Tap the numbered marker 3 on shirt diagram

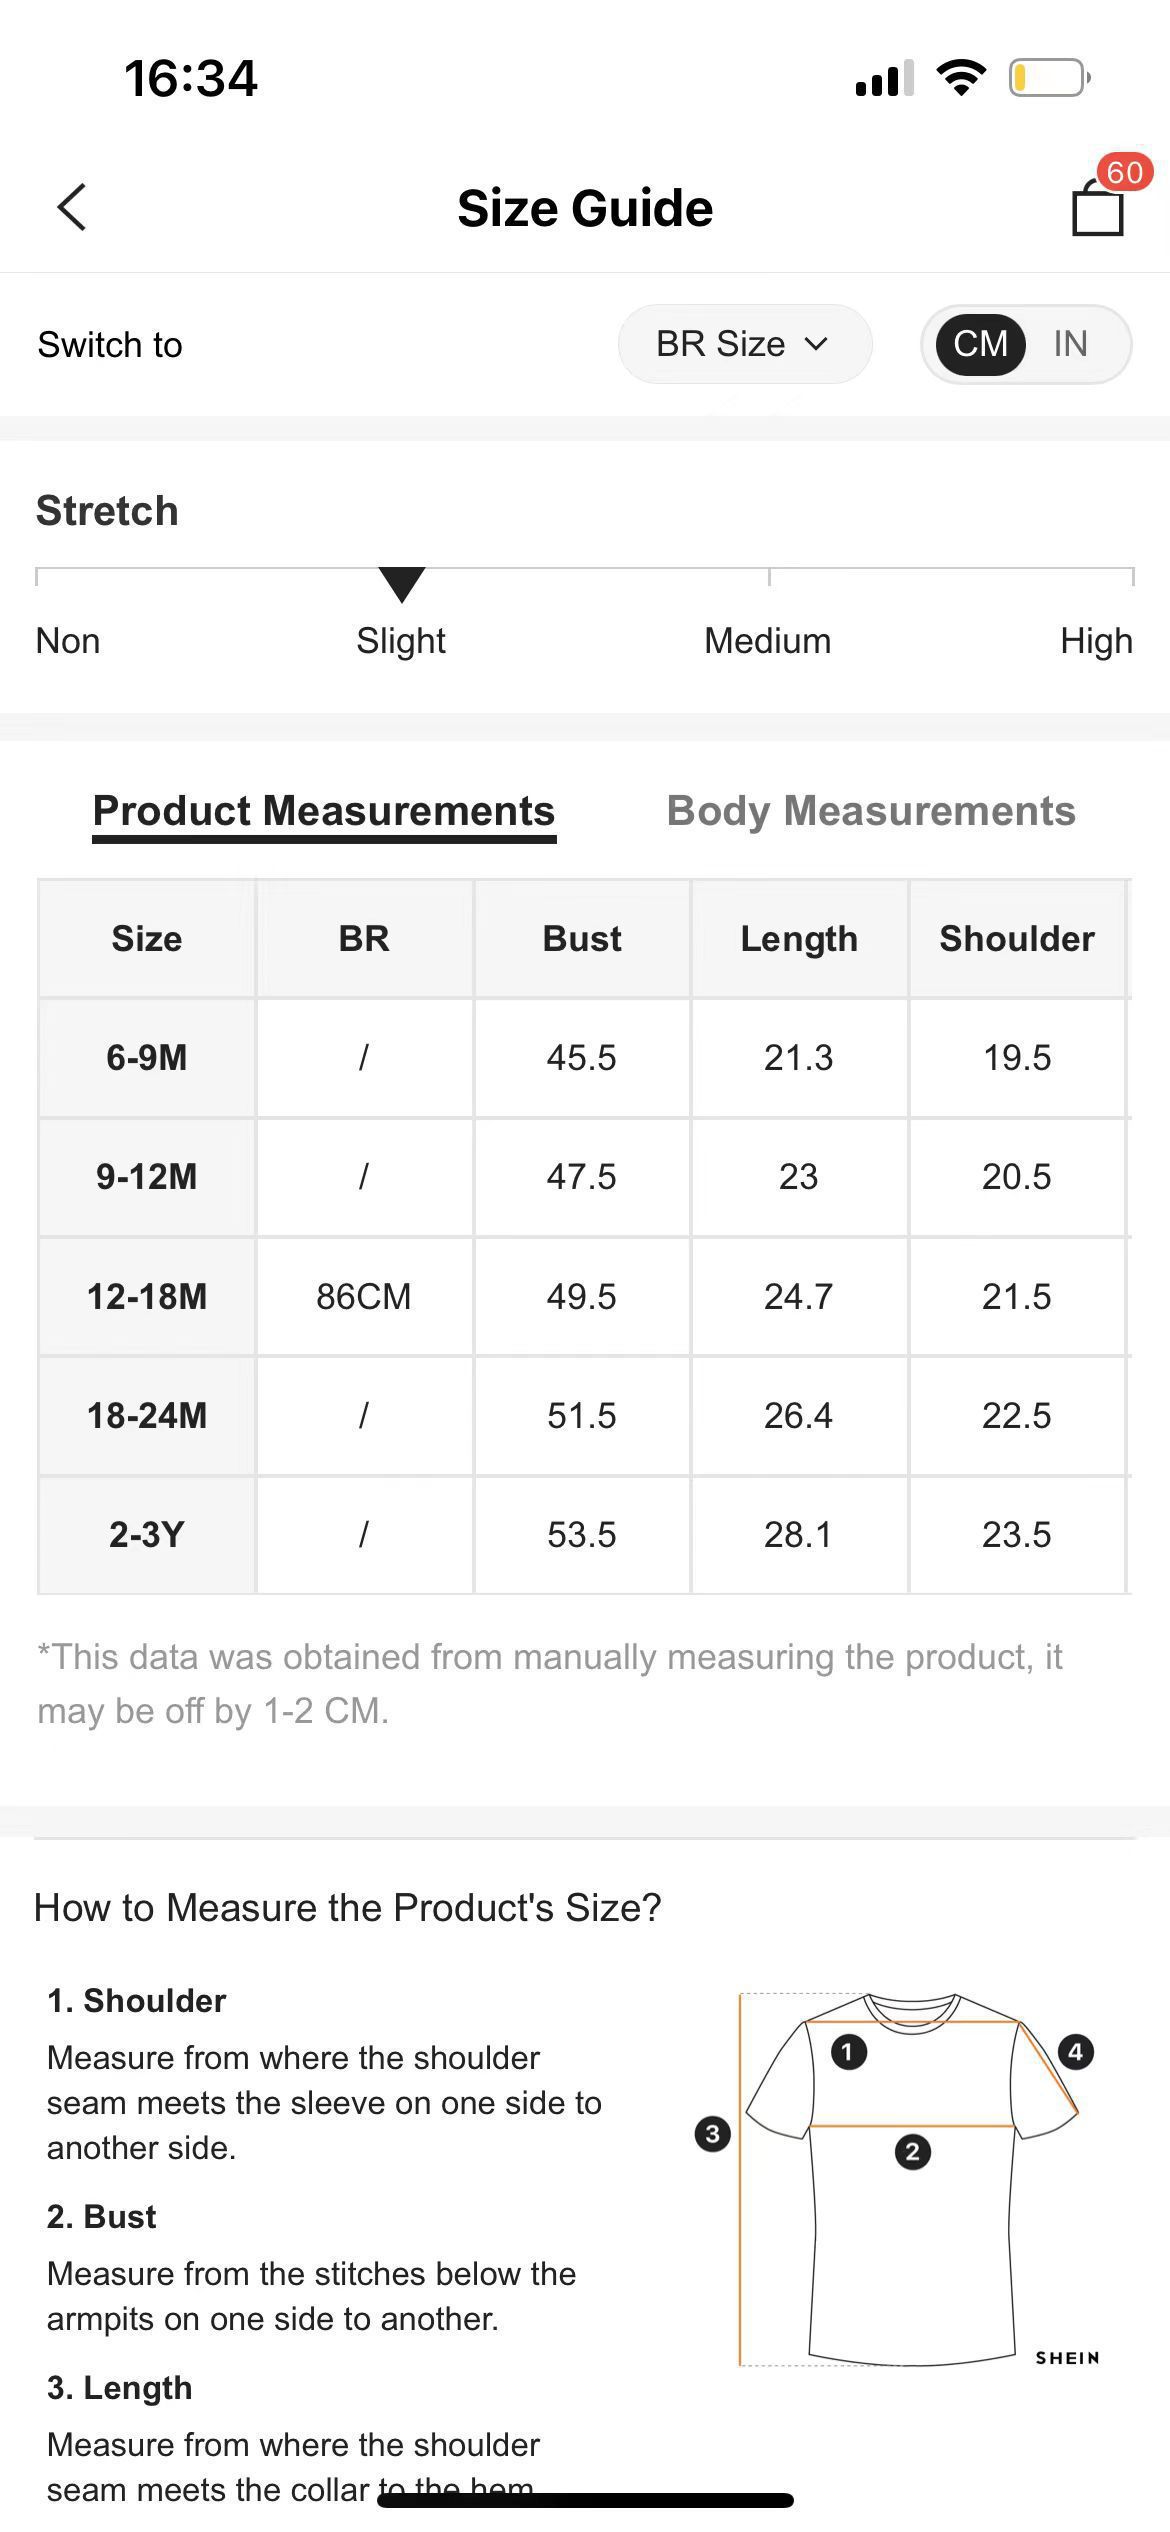tap(712, 2135)
